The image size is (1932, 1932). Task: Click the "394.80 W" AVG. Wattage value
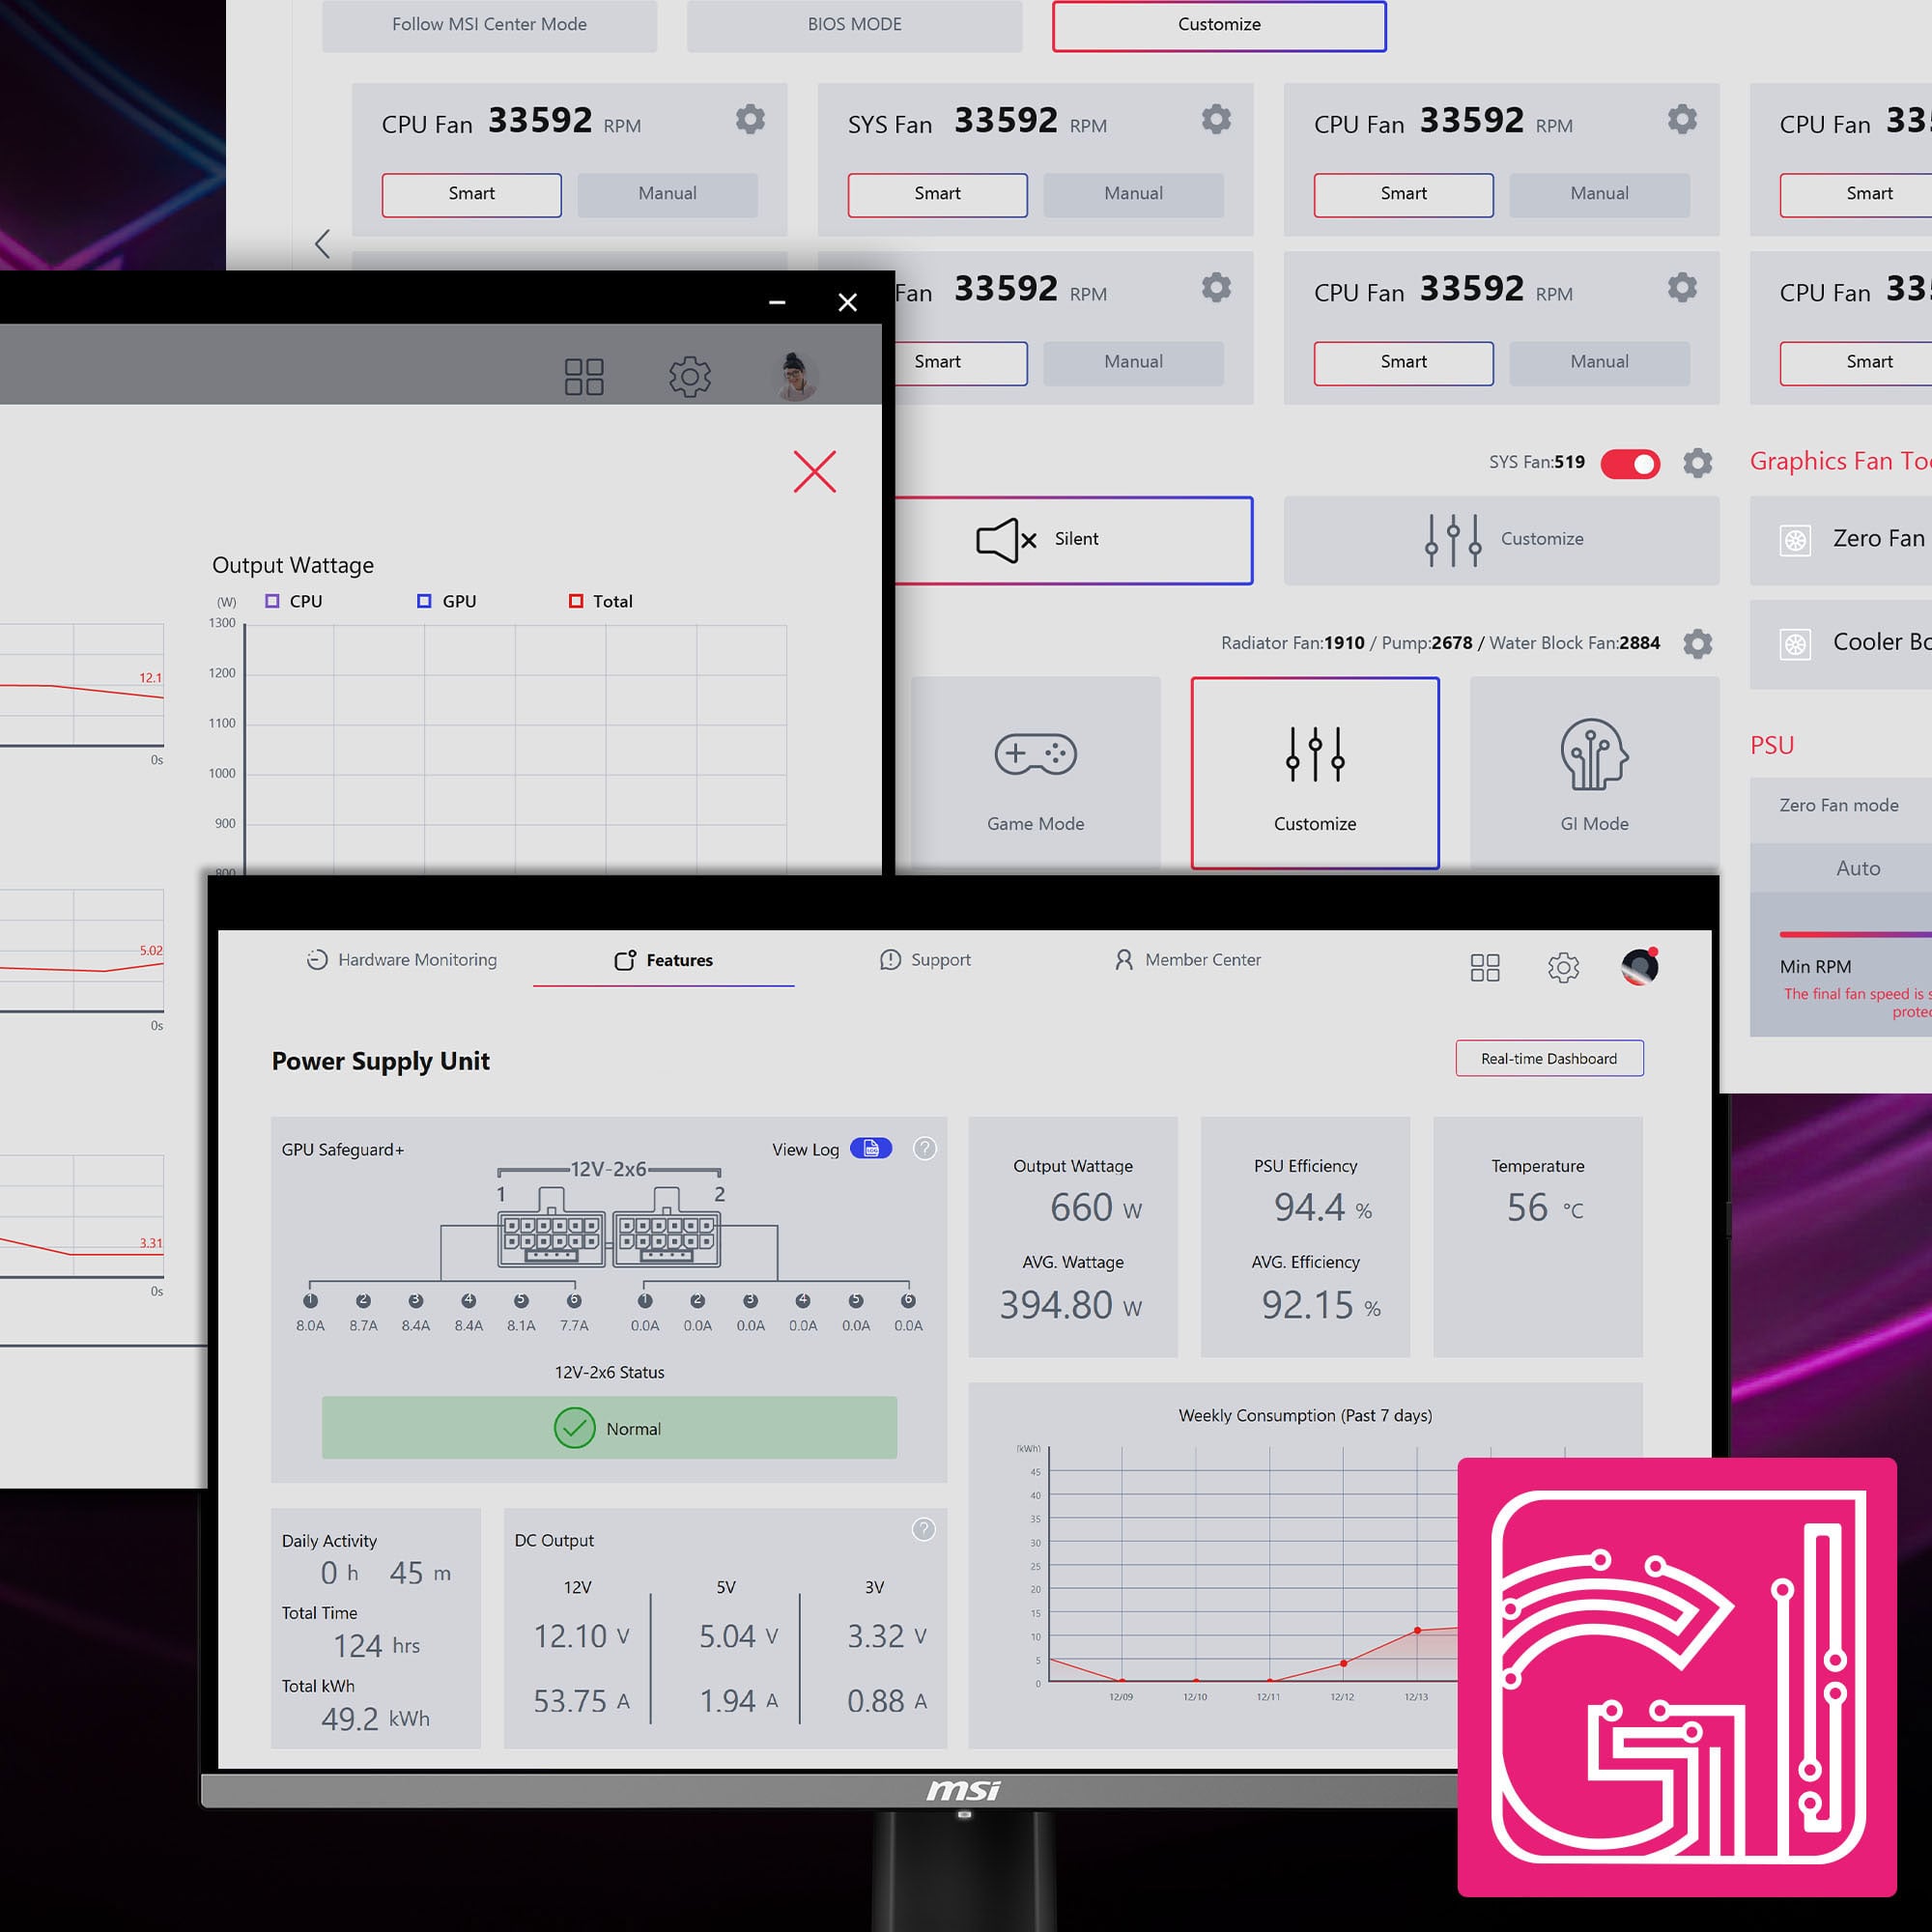[1071, 1305]
